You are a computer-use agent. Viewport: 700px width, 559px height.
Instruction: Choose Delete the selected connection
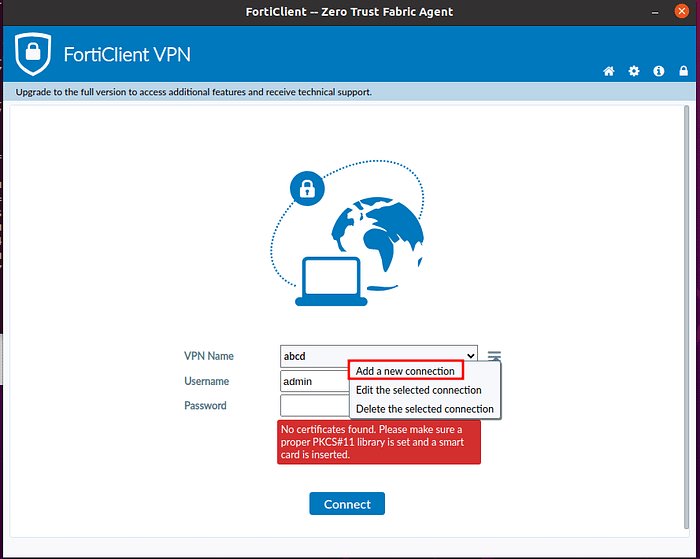point(425,409)
